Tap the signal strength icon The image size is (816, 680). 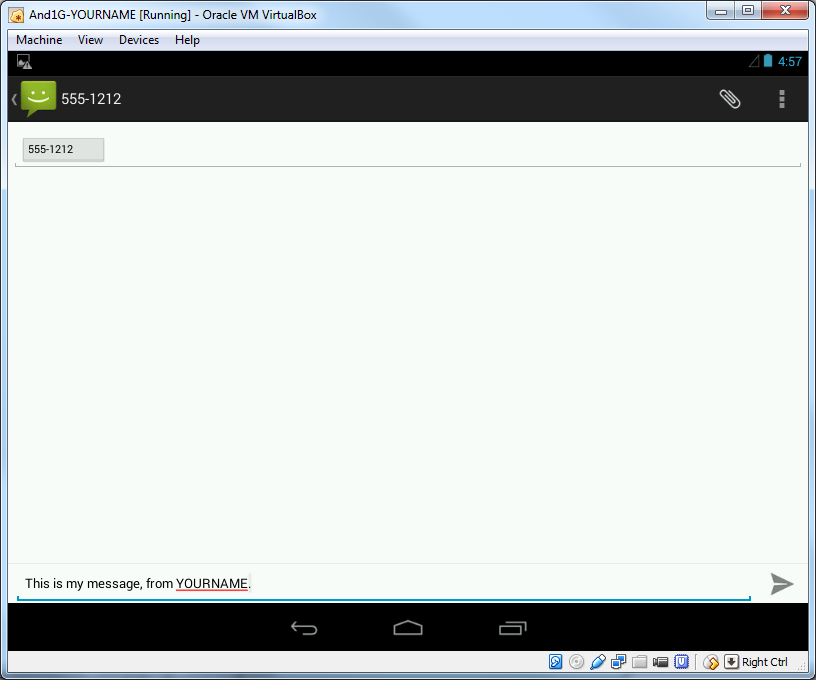tap(754, 61)
